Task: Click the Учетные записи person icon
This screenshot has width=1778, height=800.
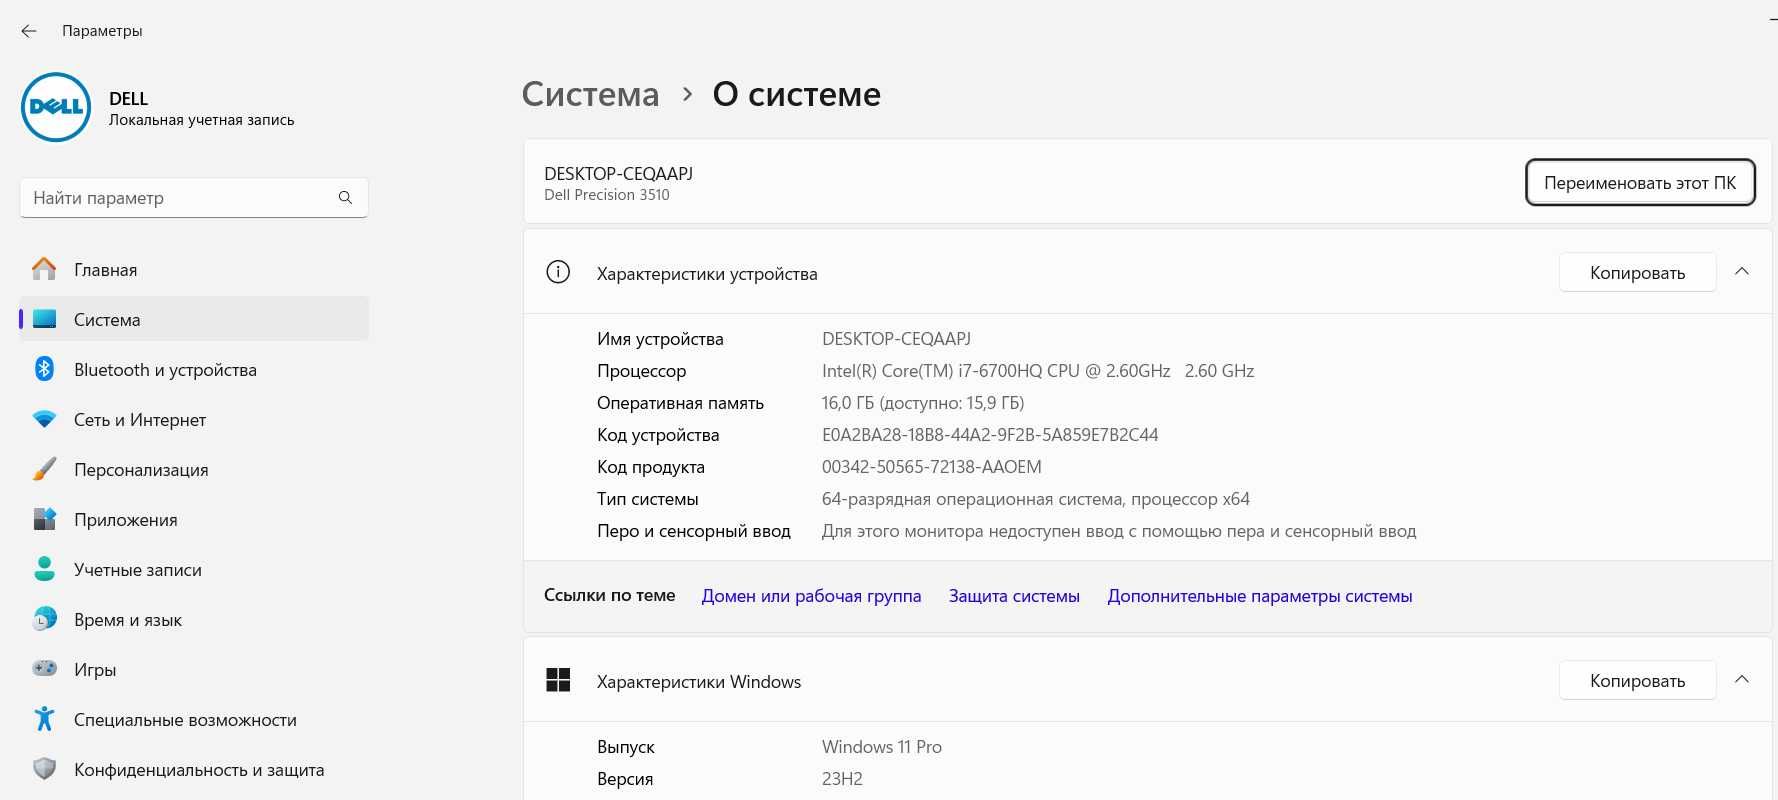Action: point(44,569)
